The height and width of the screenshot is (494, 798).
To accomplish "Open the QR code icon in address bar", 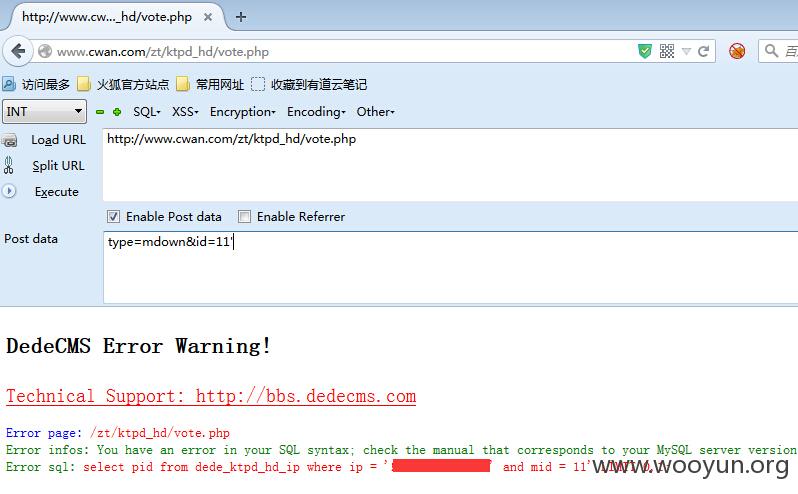I will (667, 51).
